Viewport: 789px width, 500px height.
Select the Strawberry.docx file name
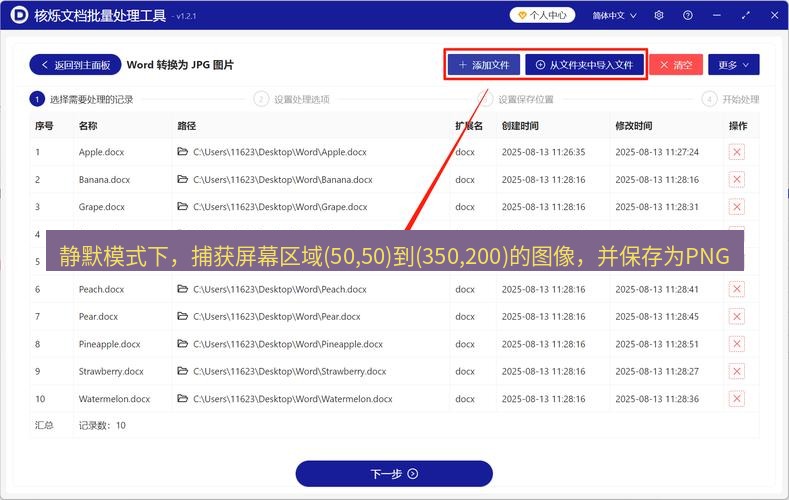(111, 371)
